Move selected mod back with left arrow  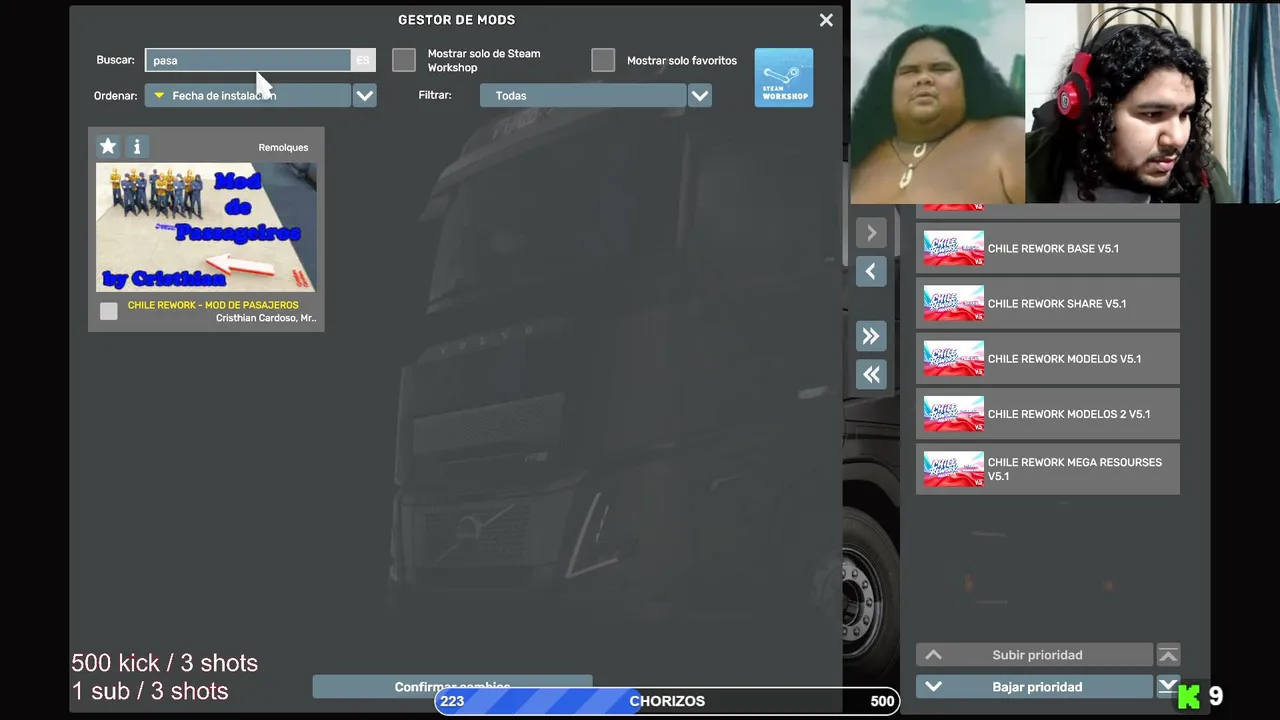point(871,271)
